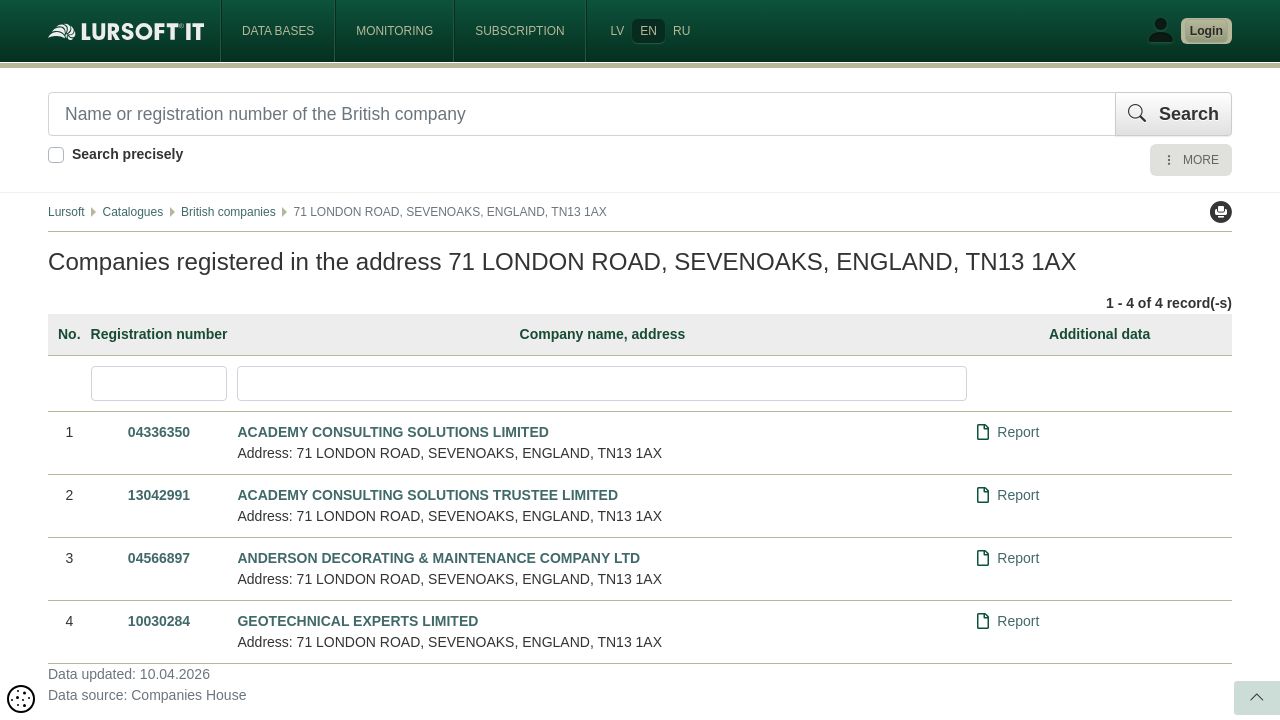Click the document icon for Academy Consulting Solutions Limited
Image resolution: width=1280 pixels, height=720 pixels.
983,432
